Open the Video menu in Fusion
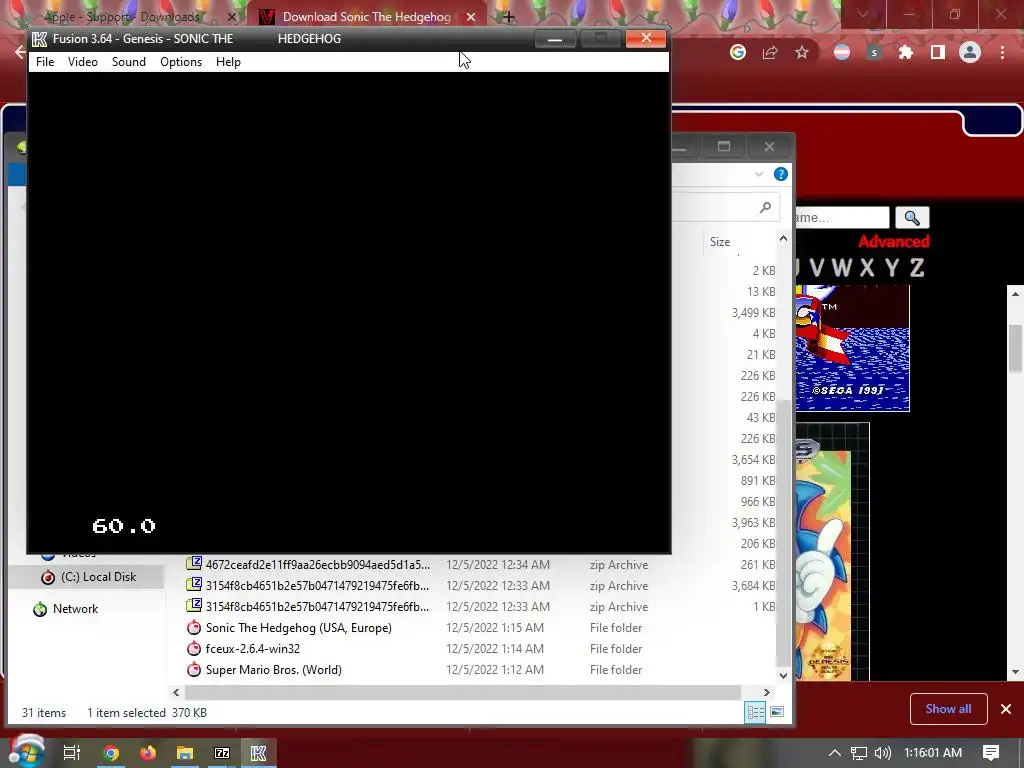 (x=83, y=62)
